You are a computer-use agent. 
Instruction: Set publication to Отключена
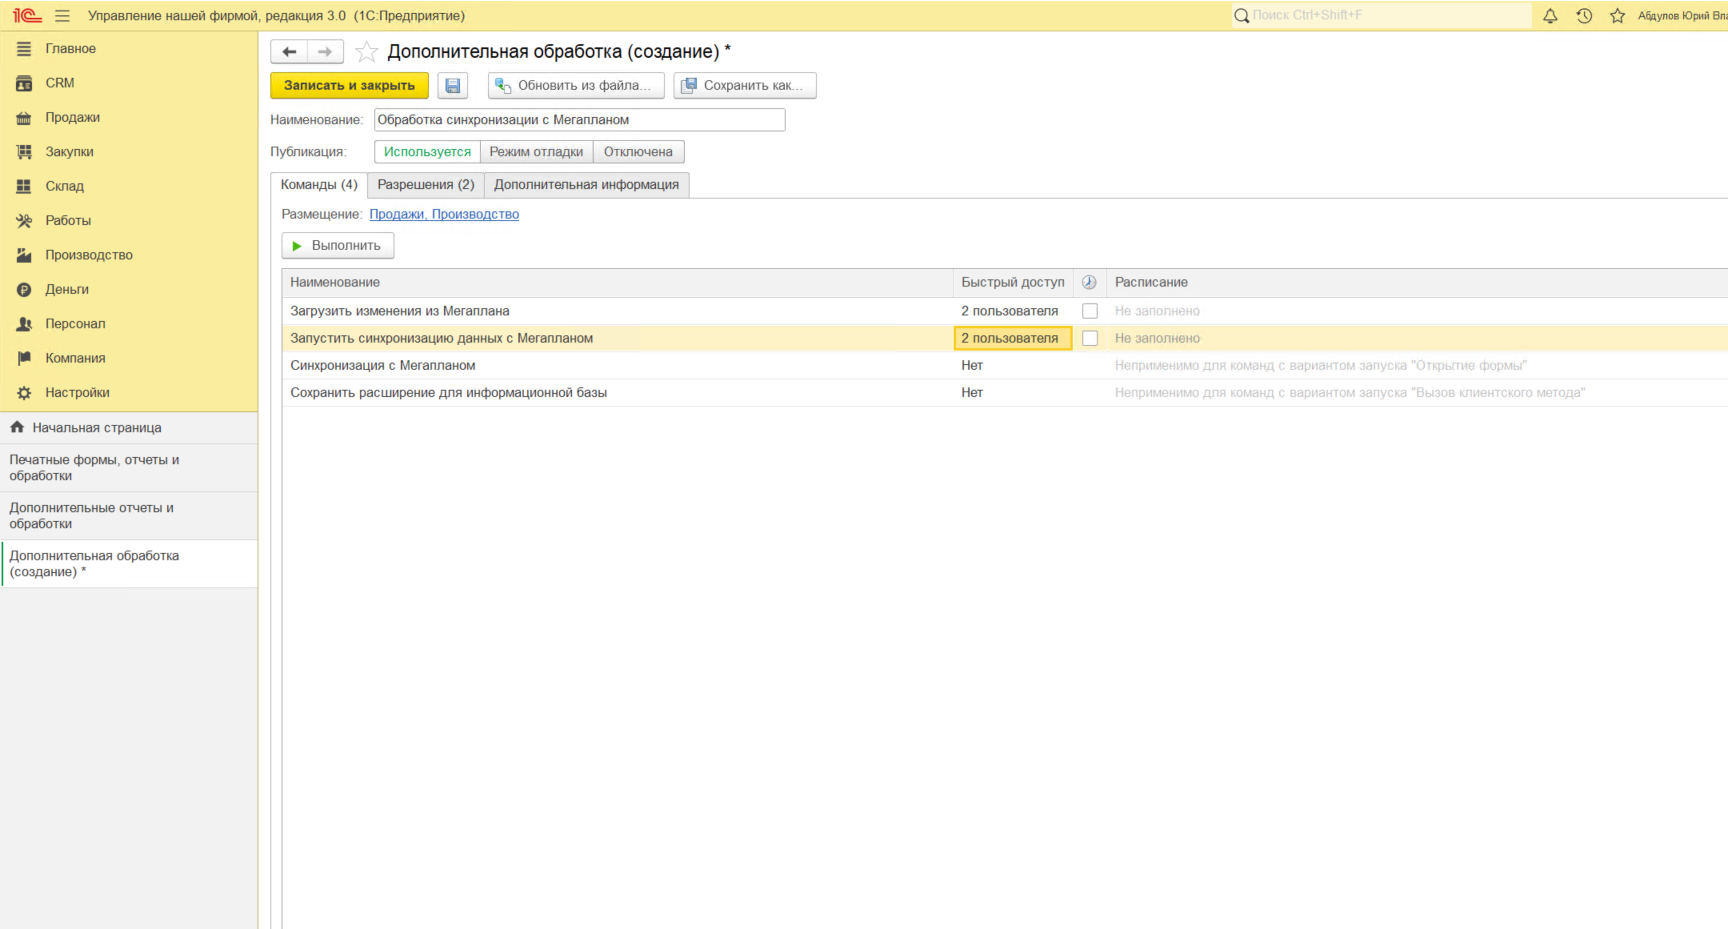[638, 152]
